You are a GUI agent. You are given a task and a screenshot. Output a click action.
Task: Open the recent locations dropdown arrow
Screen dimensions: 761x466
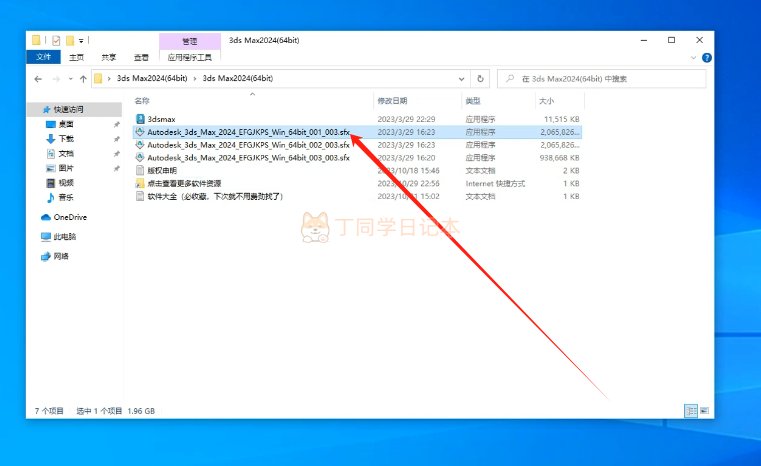coord(70,79)
